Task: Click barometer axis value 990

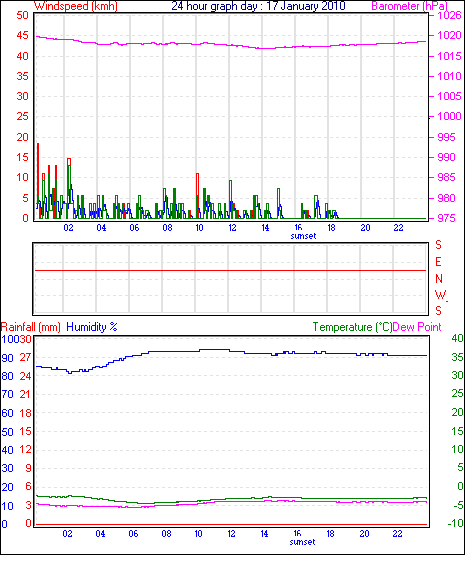Action: pyautogui.click(x=447, y=157)
